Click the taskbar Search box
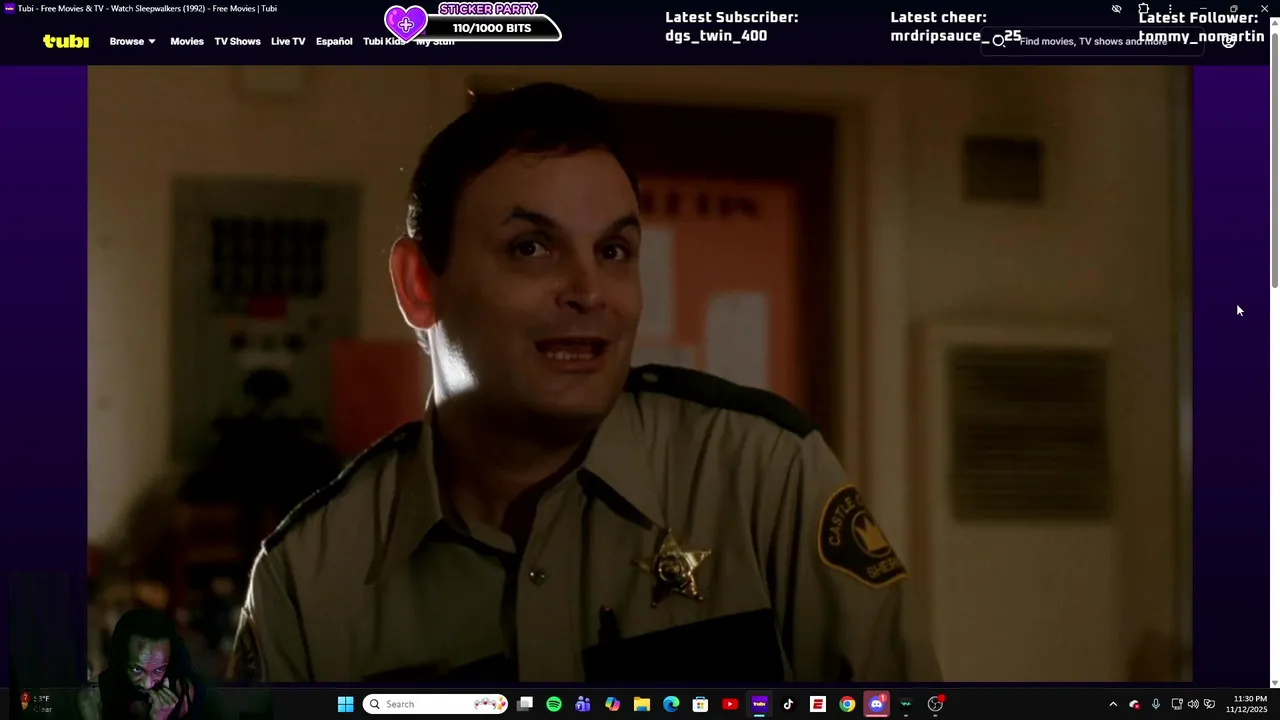 [435, 704]
